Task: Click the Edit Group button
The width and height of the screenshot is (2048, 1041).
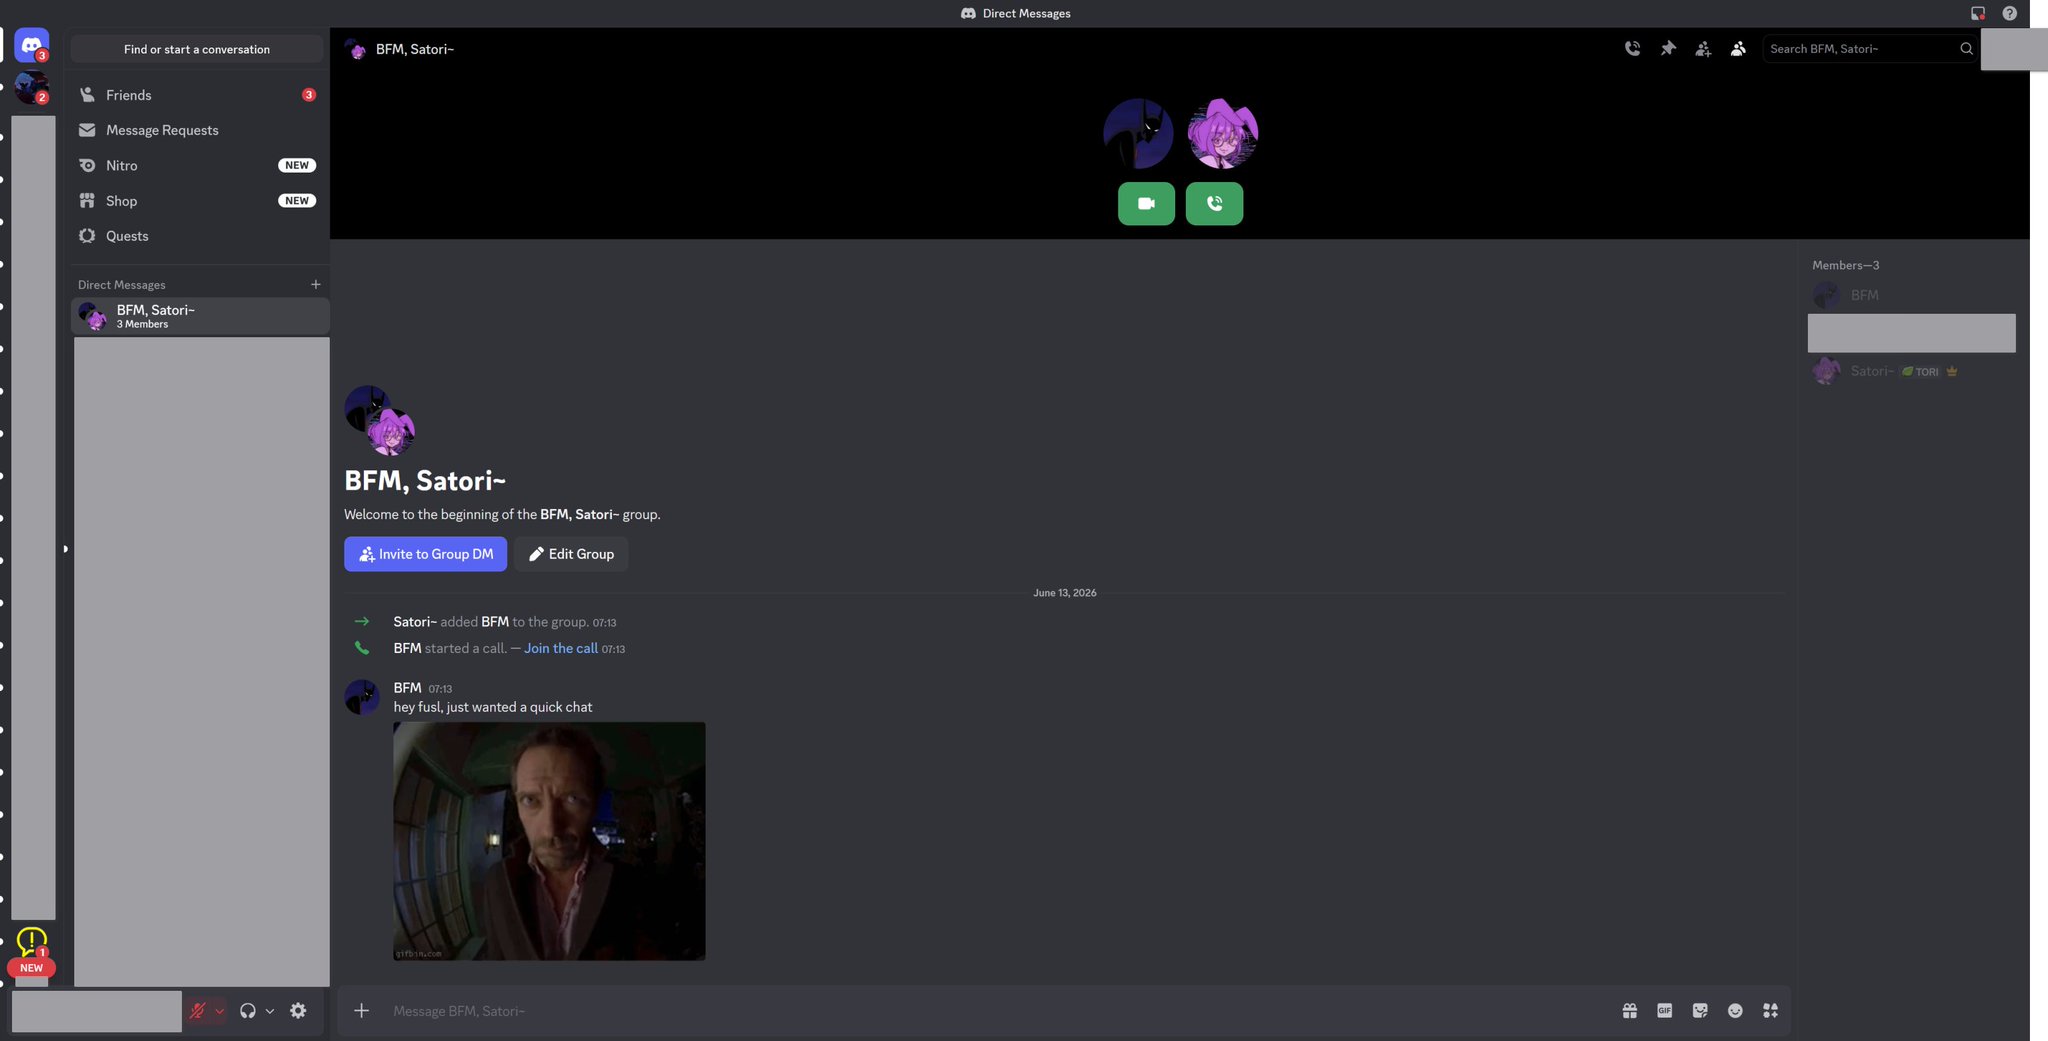Action: click(x=571, y=554)
